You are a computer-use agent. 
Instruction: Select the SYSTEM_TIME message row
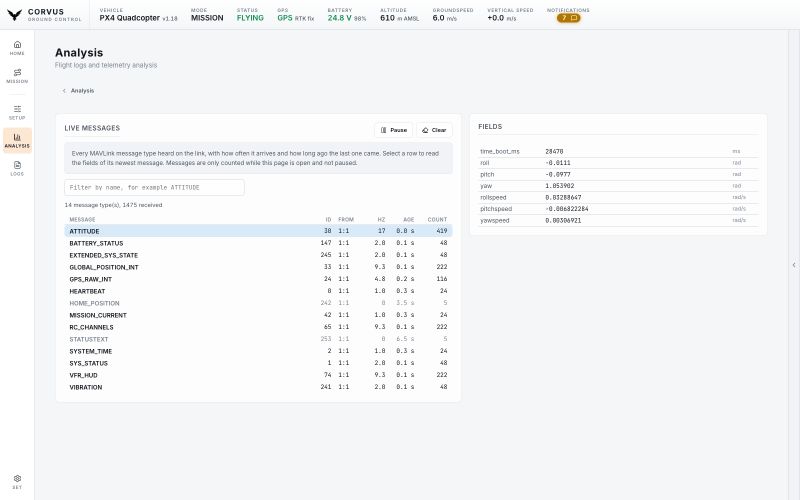[258, 351]
